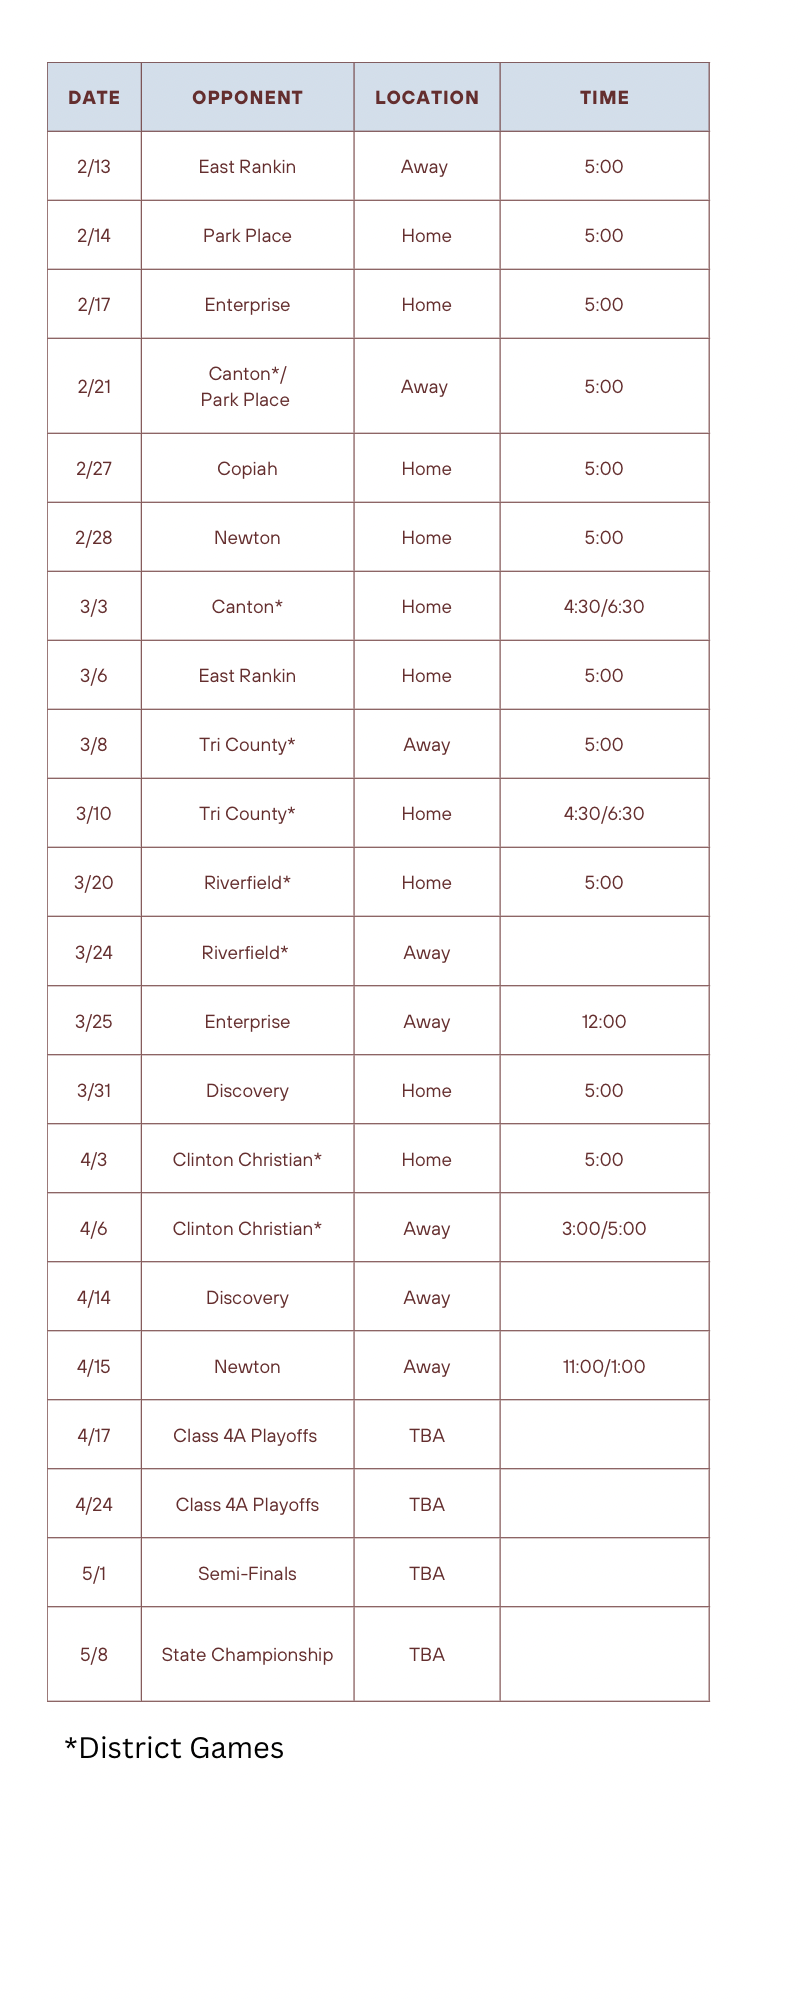
Task: Click the DATE column header
Action: tap(94, 97)
